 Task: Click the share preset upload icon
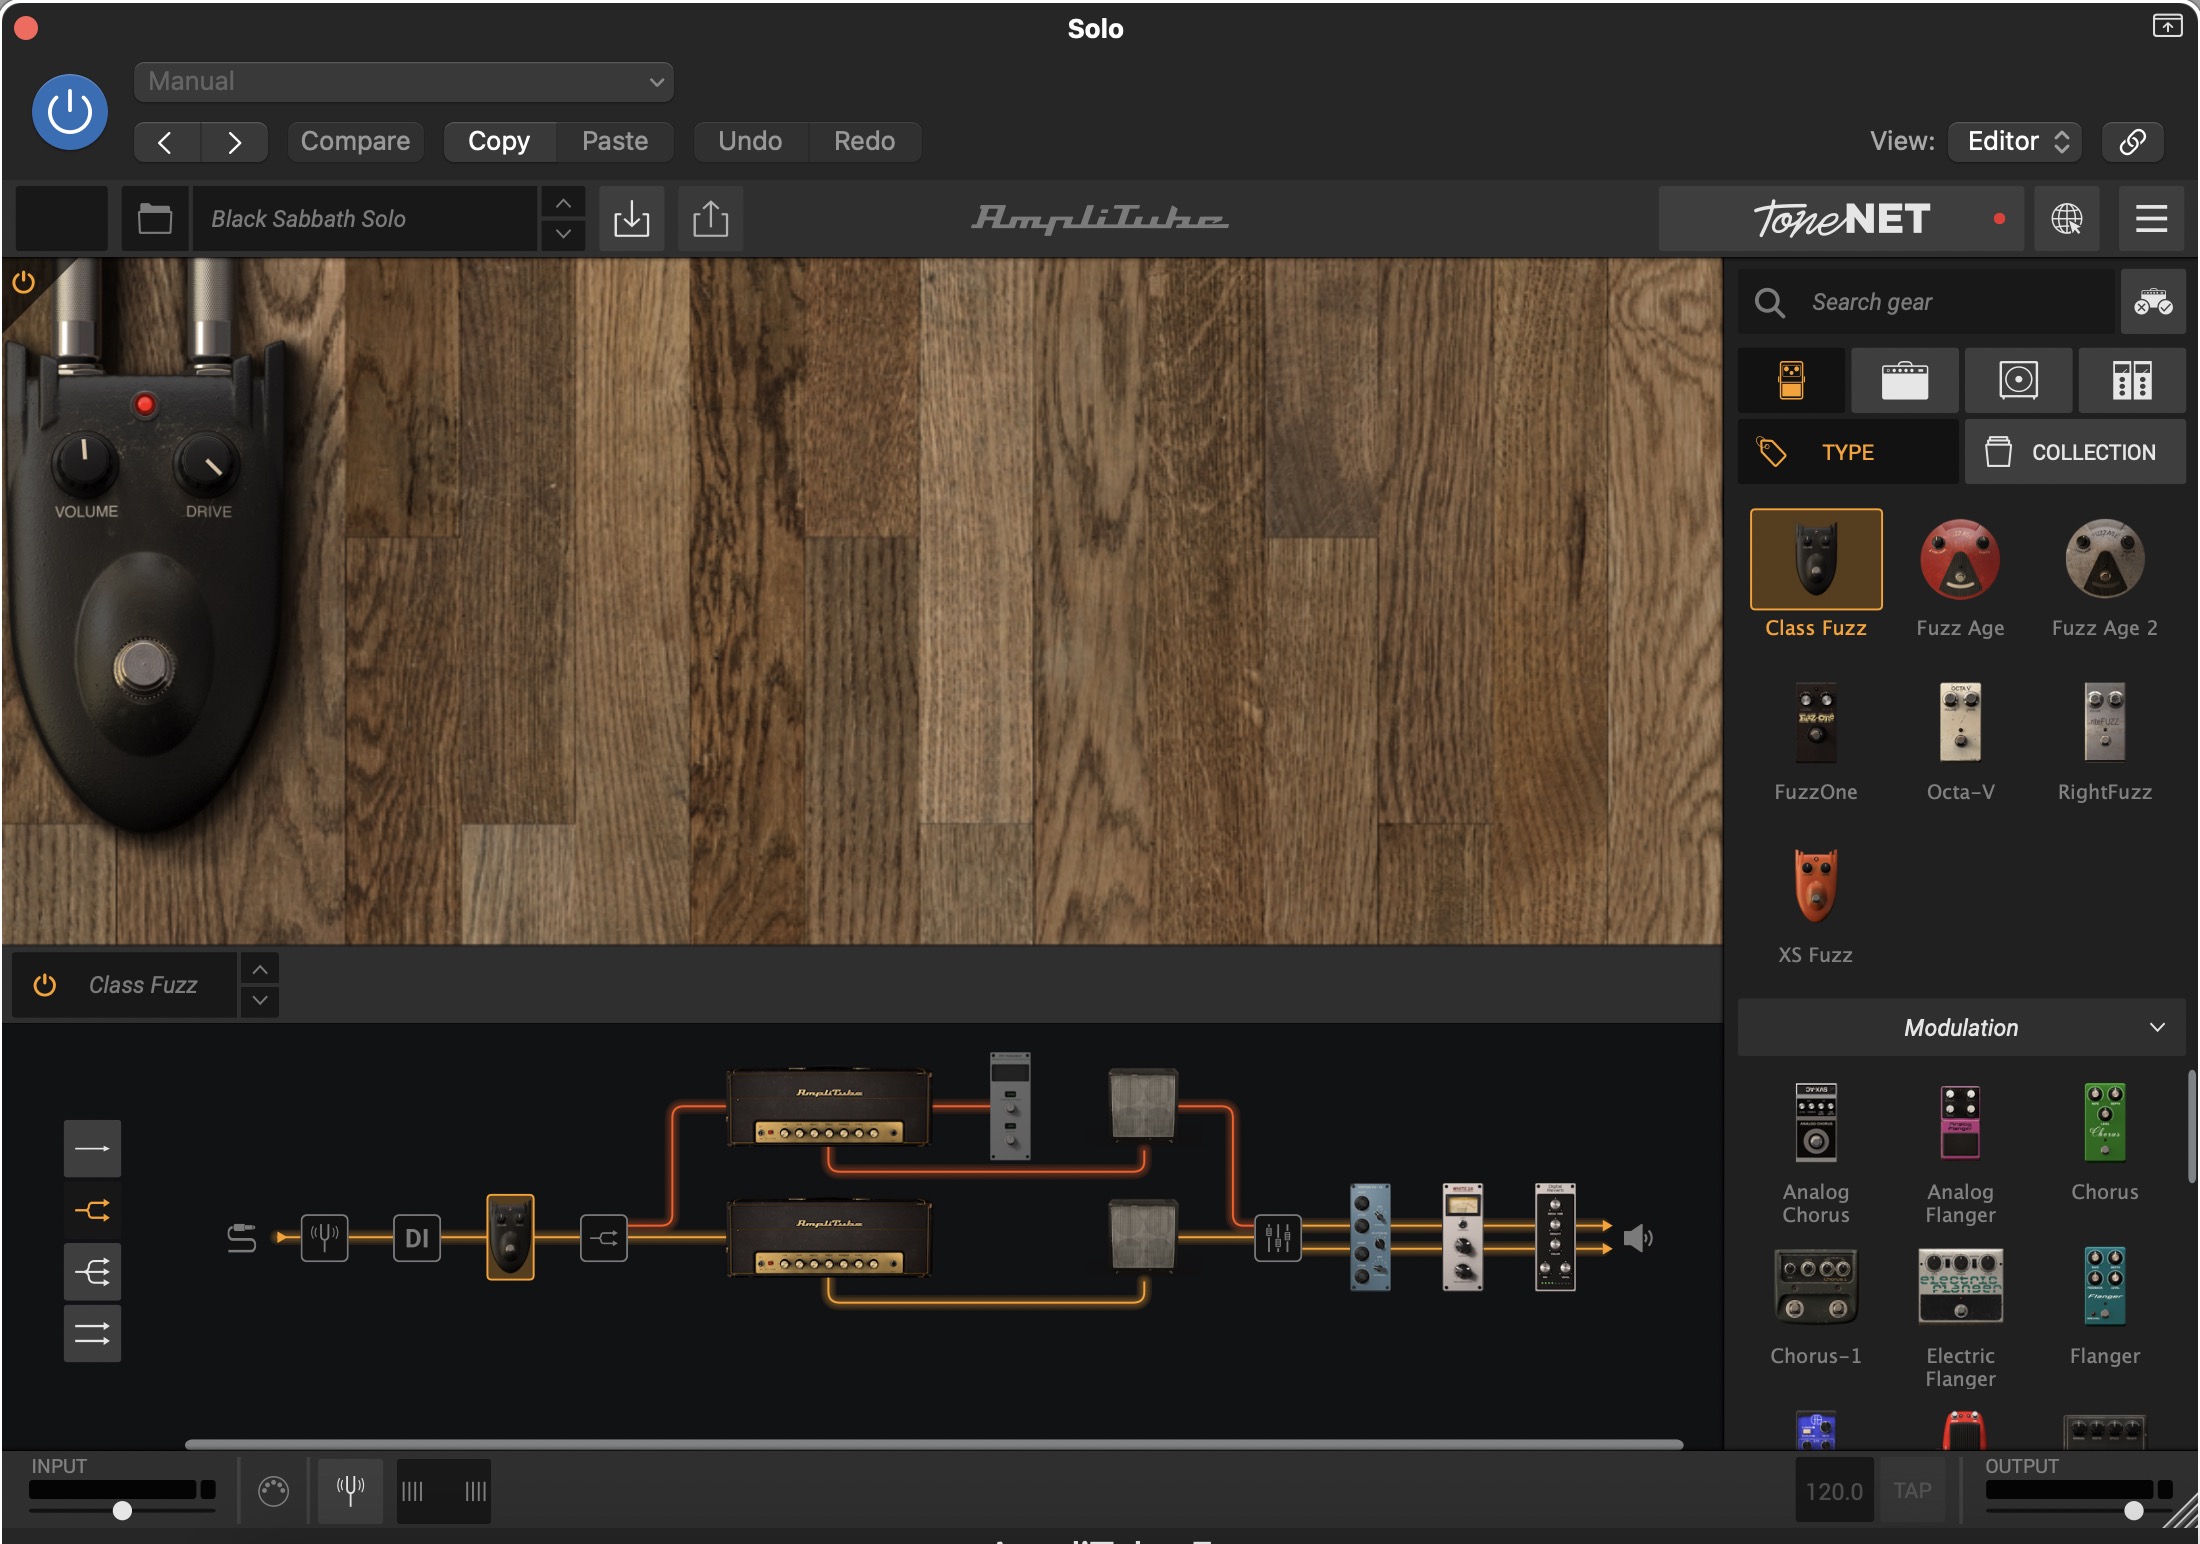pyautogui.click(x=710, y=218)
